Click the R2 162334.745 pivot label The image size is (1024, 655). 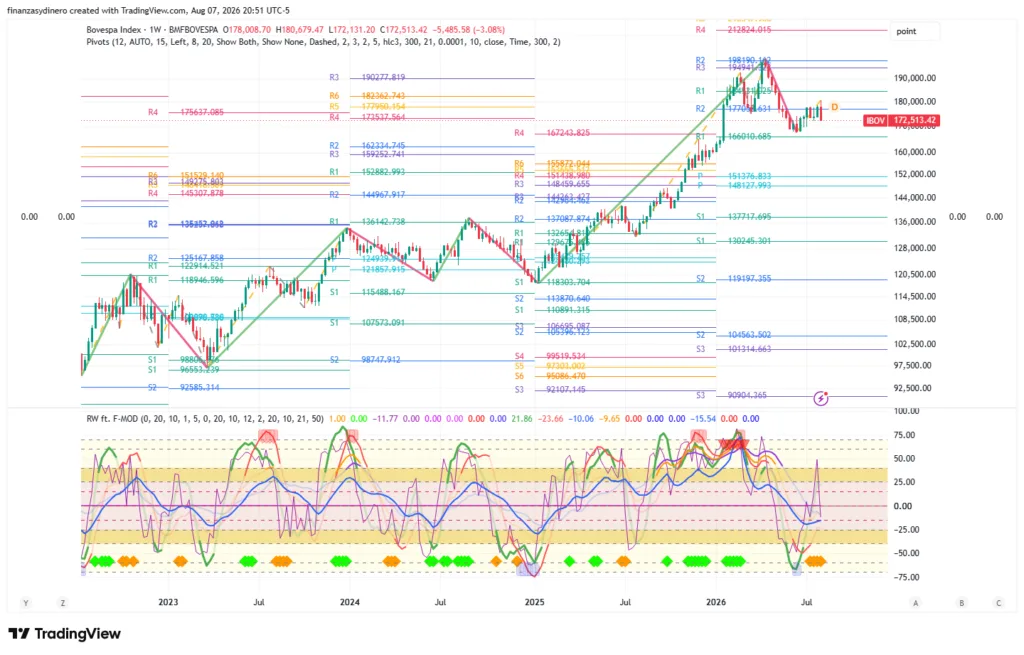pos(367,146)
